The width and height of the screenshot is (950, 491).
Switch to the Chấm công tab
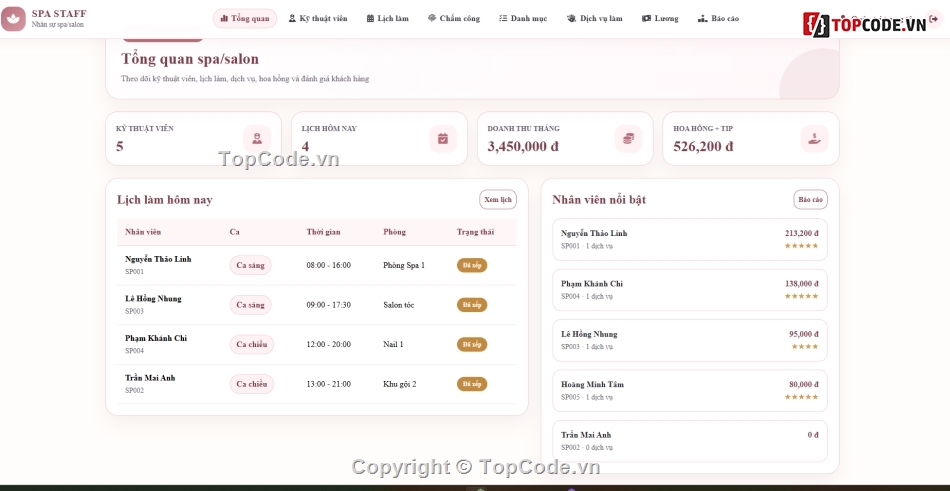[x=454, y=19]
